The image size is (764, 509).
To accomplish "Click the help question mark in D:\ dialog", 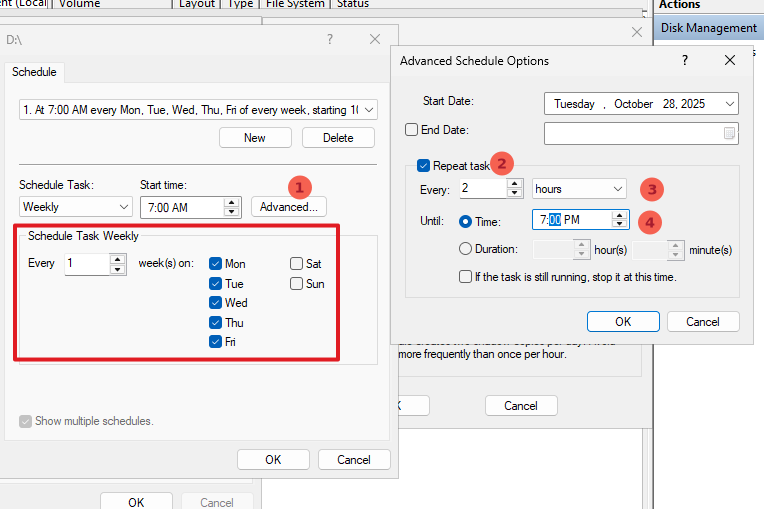I will click(x=330, y=39).
